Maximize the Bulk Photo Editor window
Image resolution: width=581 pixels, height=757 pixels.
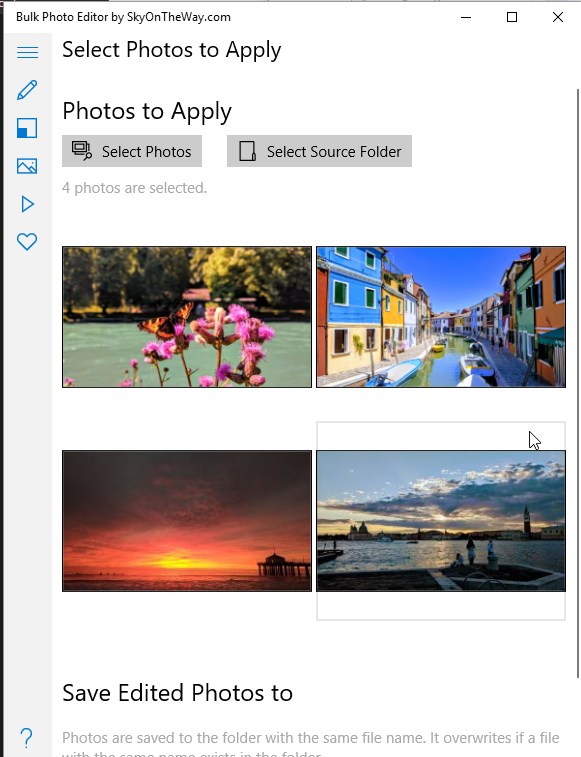coord(512,17)
